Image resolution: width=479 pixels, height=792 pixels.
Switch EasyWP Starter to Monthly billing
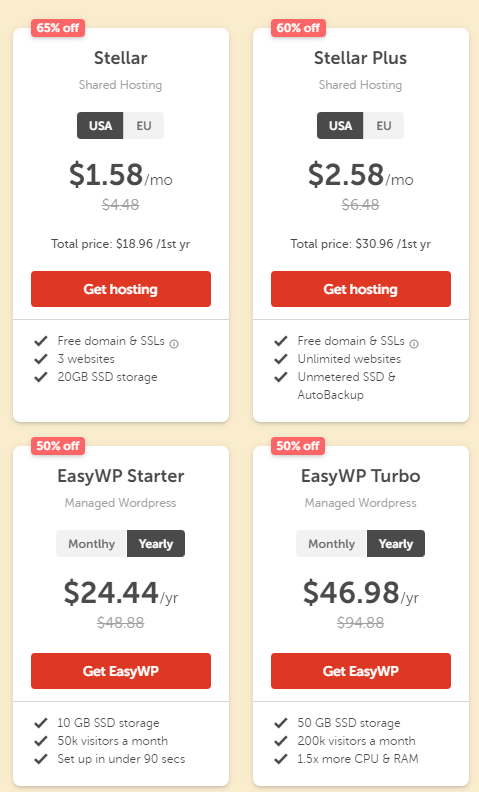(91, 543)
